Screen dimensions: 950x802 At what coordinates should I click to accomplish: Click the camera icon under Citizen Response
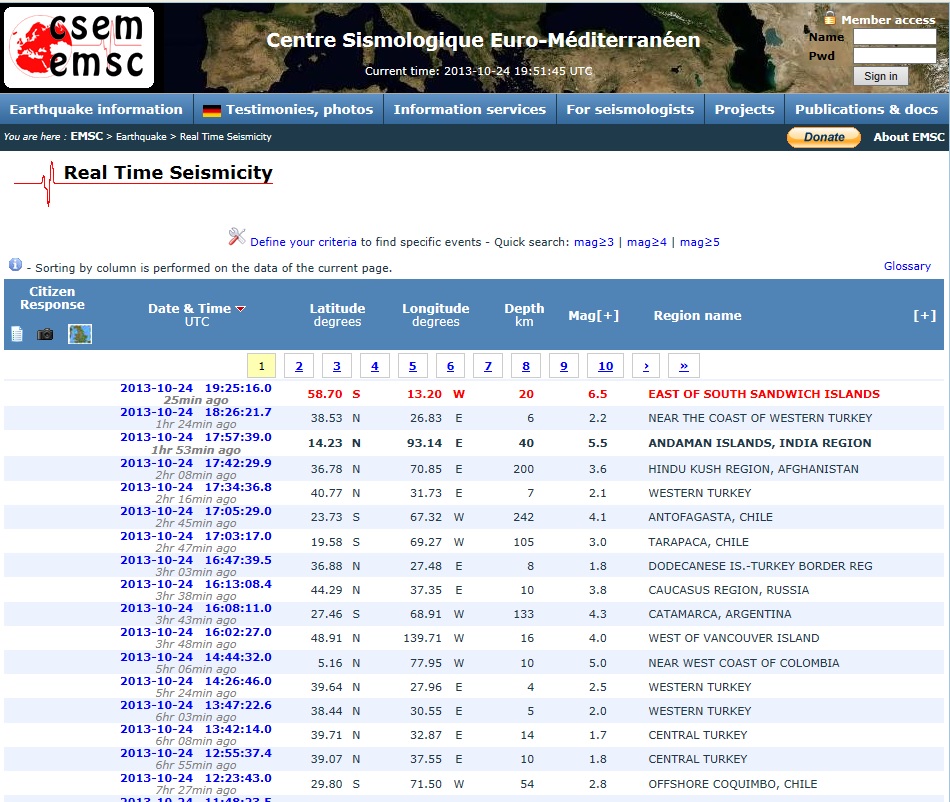point(45,334)
